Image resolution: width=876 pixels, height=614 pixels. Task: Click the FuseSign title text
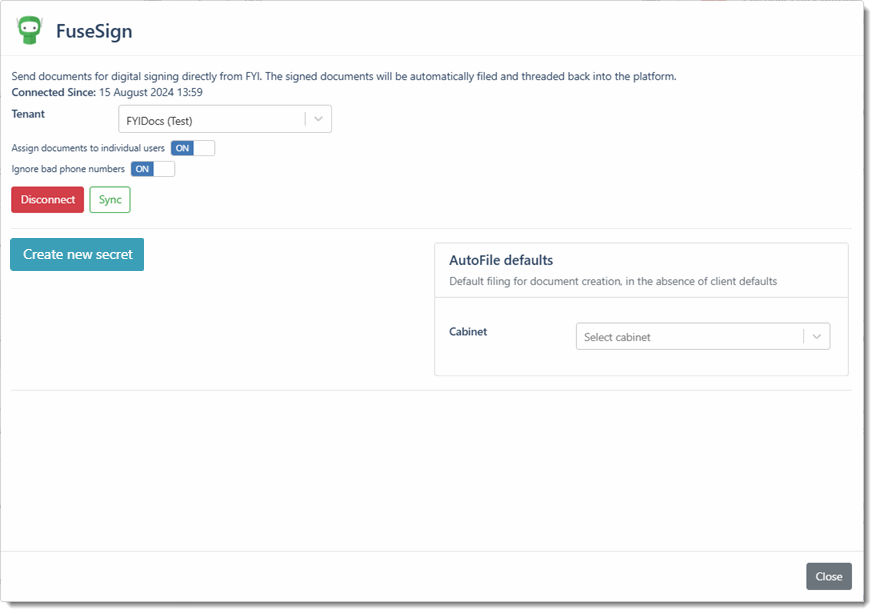click(x=94, y=31)
